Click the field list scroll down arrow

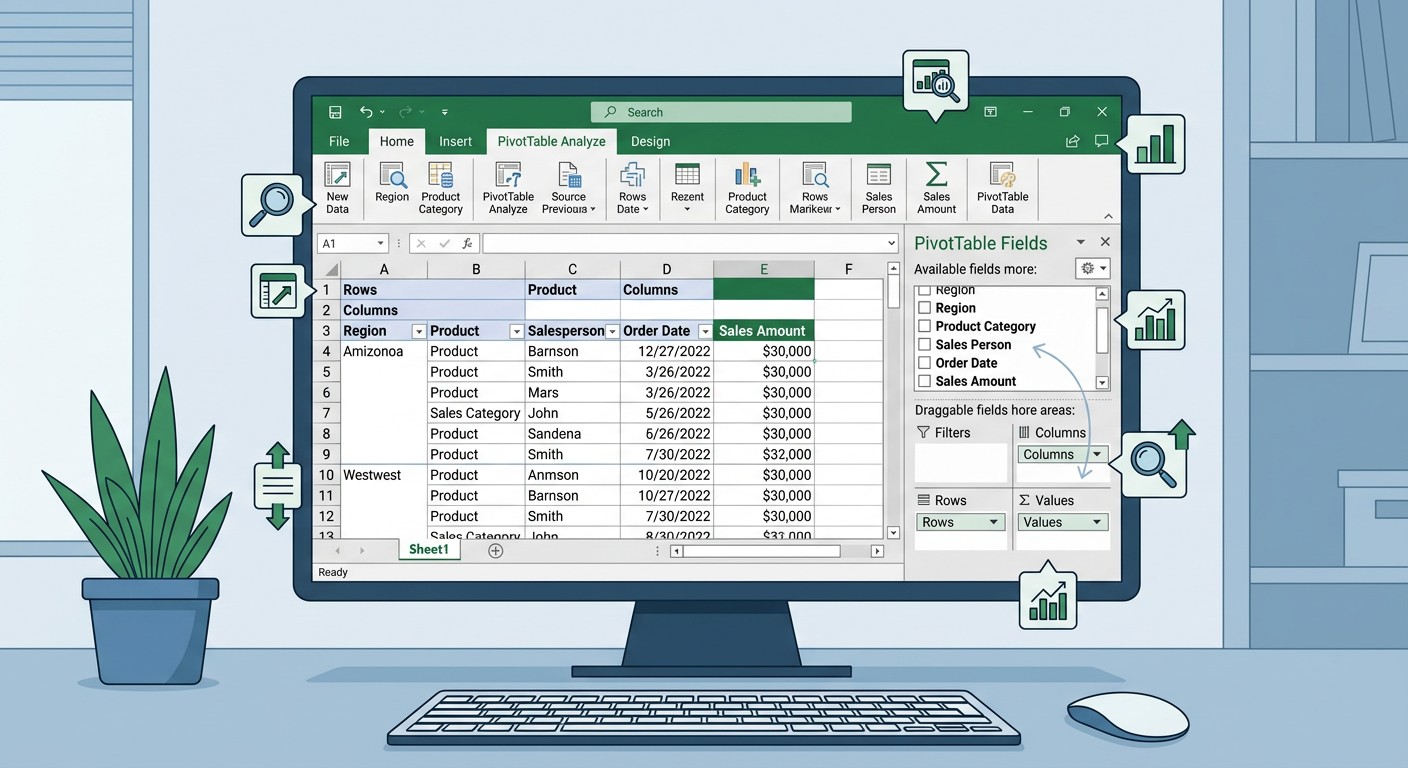tap(1102, 382)
